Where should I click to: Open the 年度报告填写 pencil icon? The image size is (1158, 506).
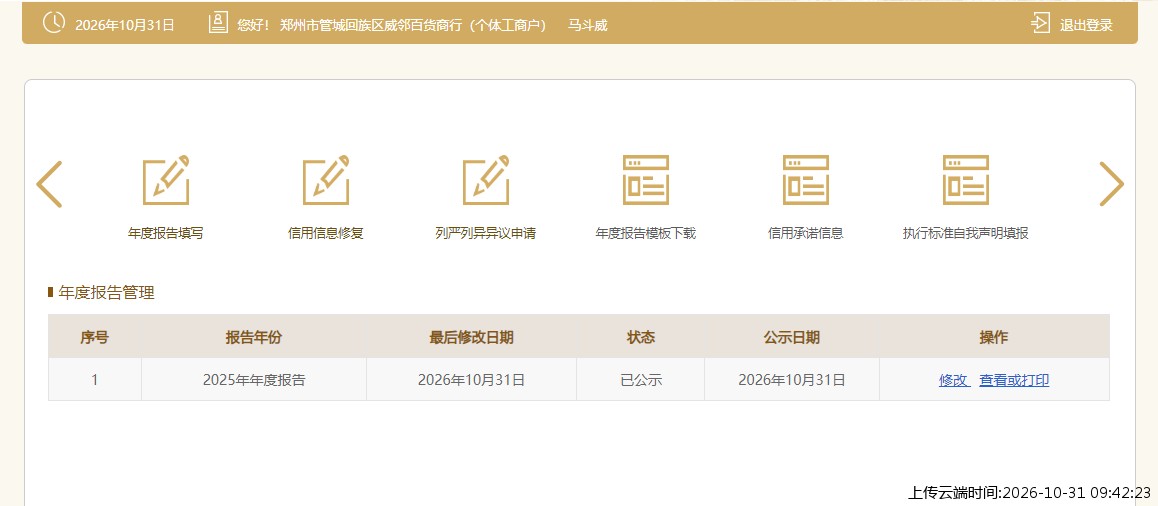coord(166,180)
